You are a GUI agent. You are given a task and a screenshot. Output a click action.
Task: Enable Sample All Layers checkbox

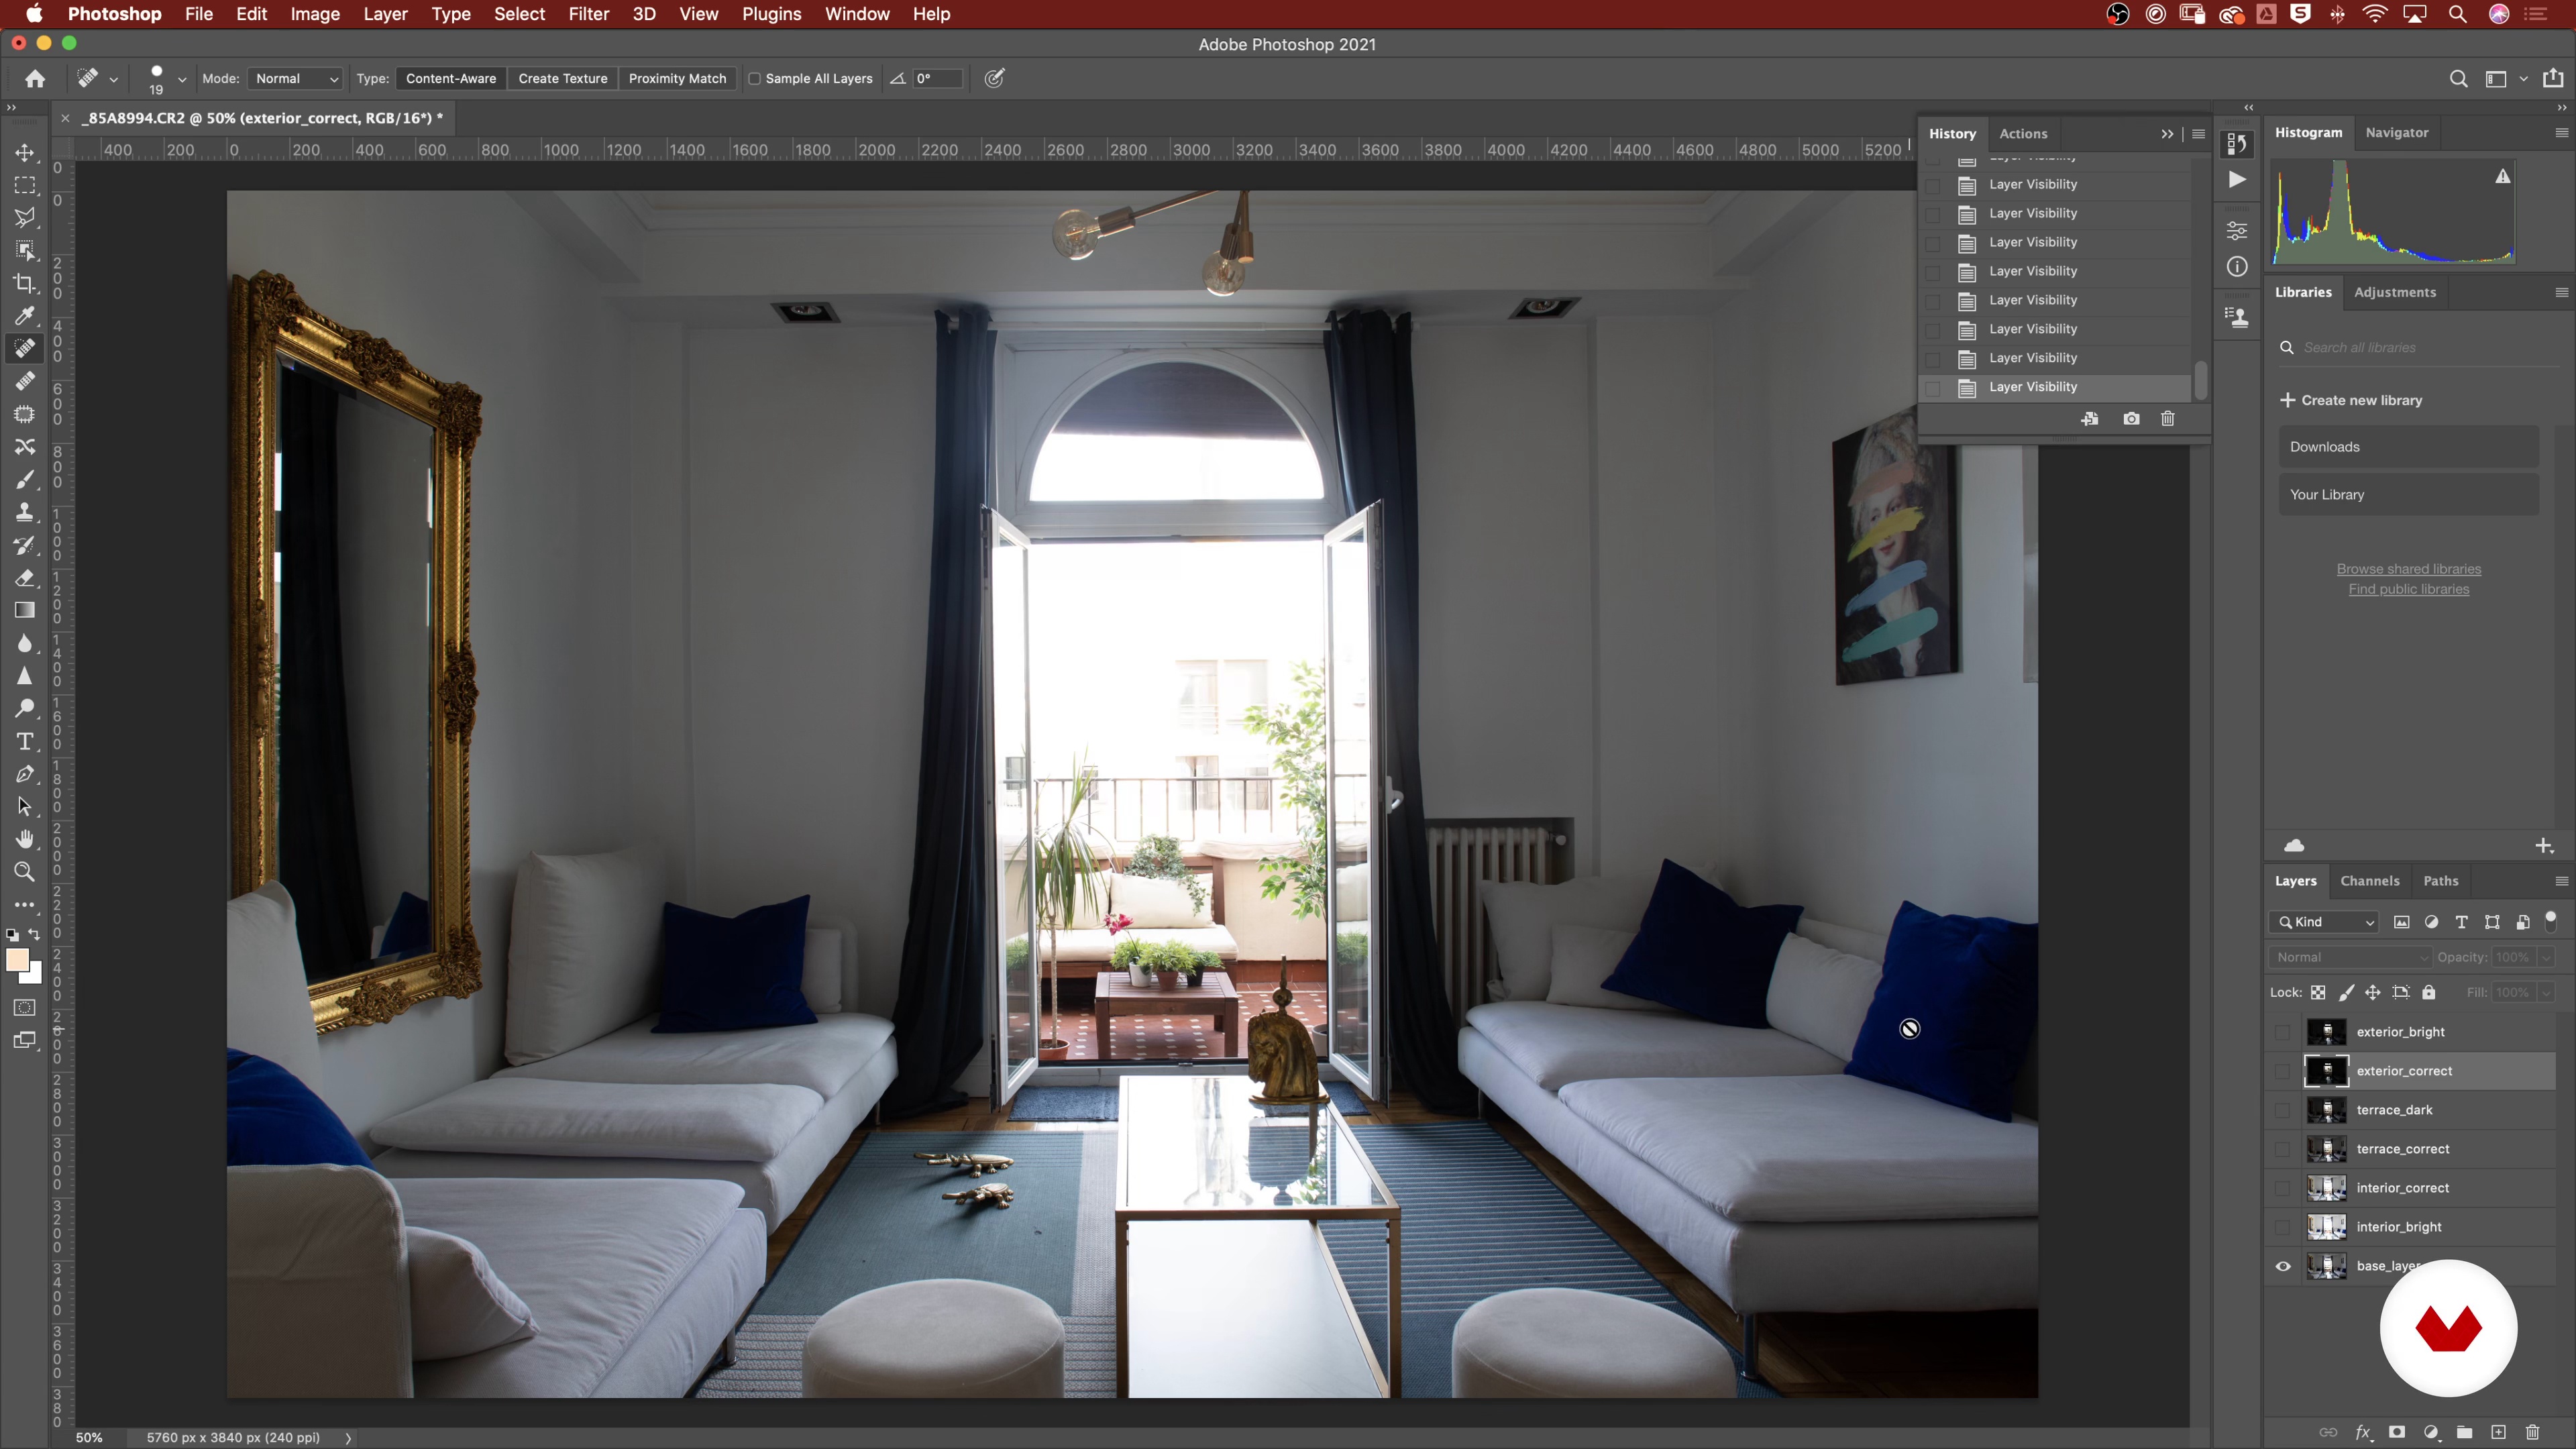755,78
